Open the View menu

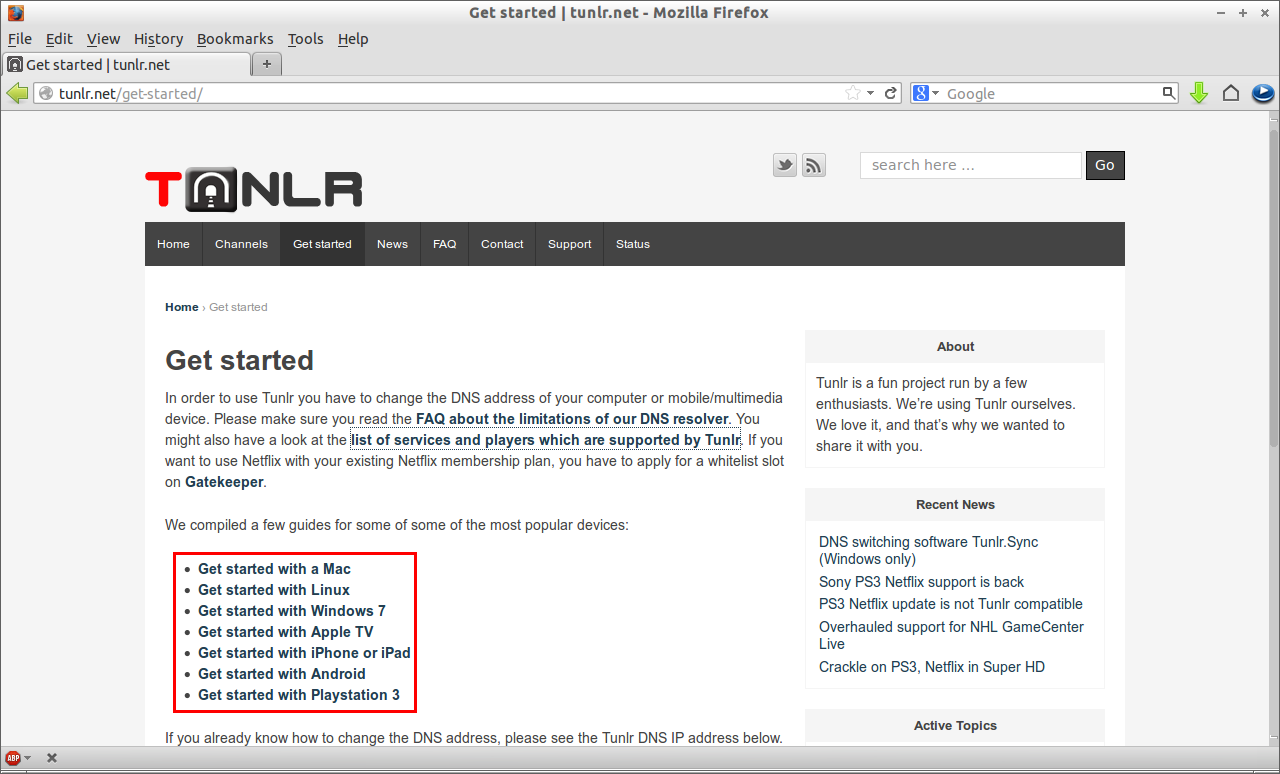[x=103, y=39]
